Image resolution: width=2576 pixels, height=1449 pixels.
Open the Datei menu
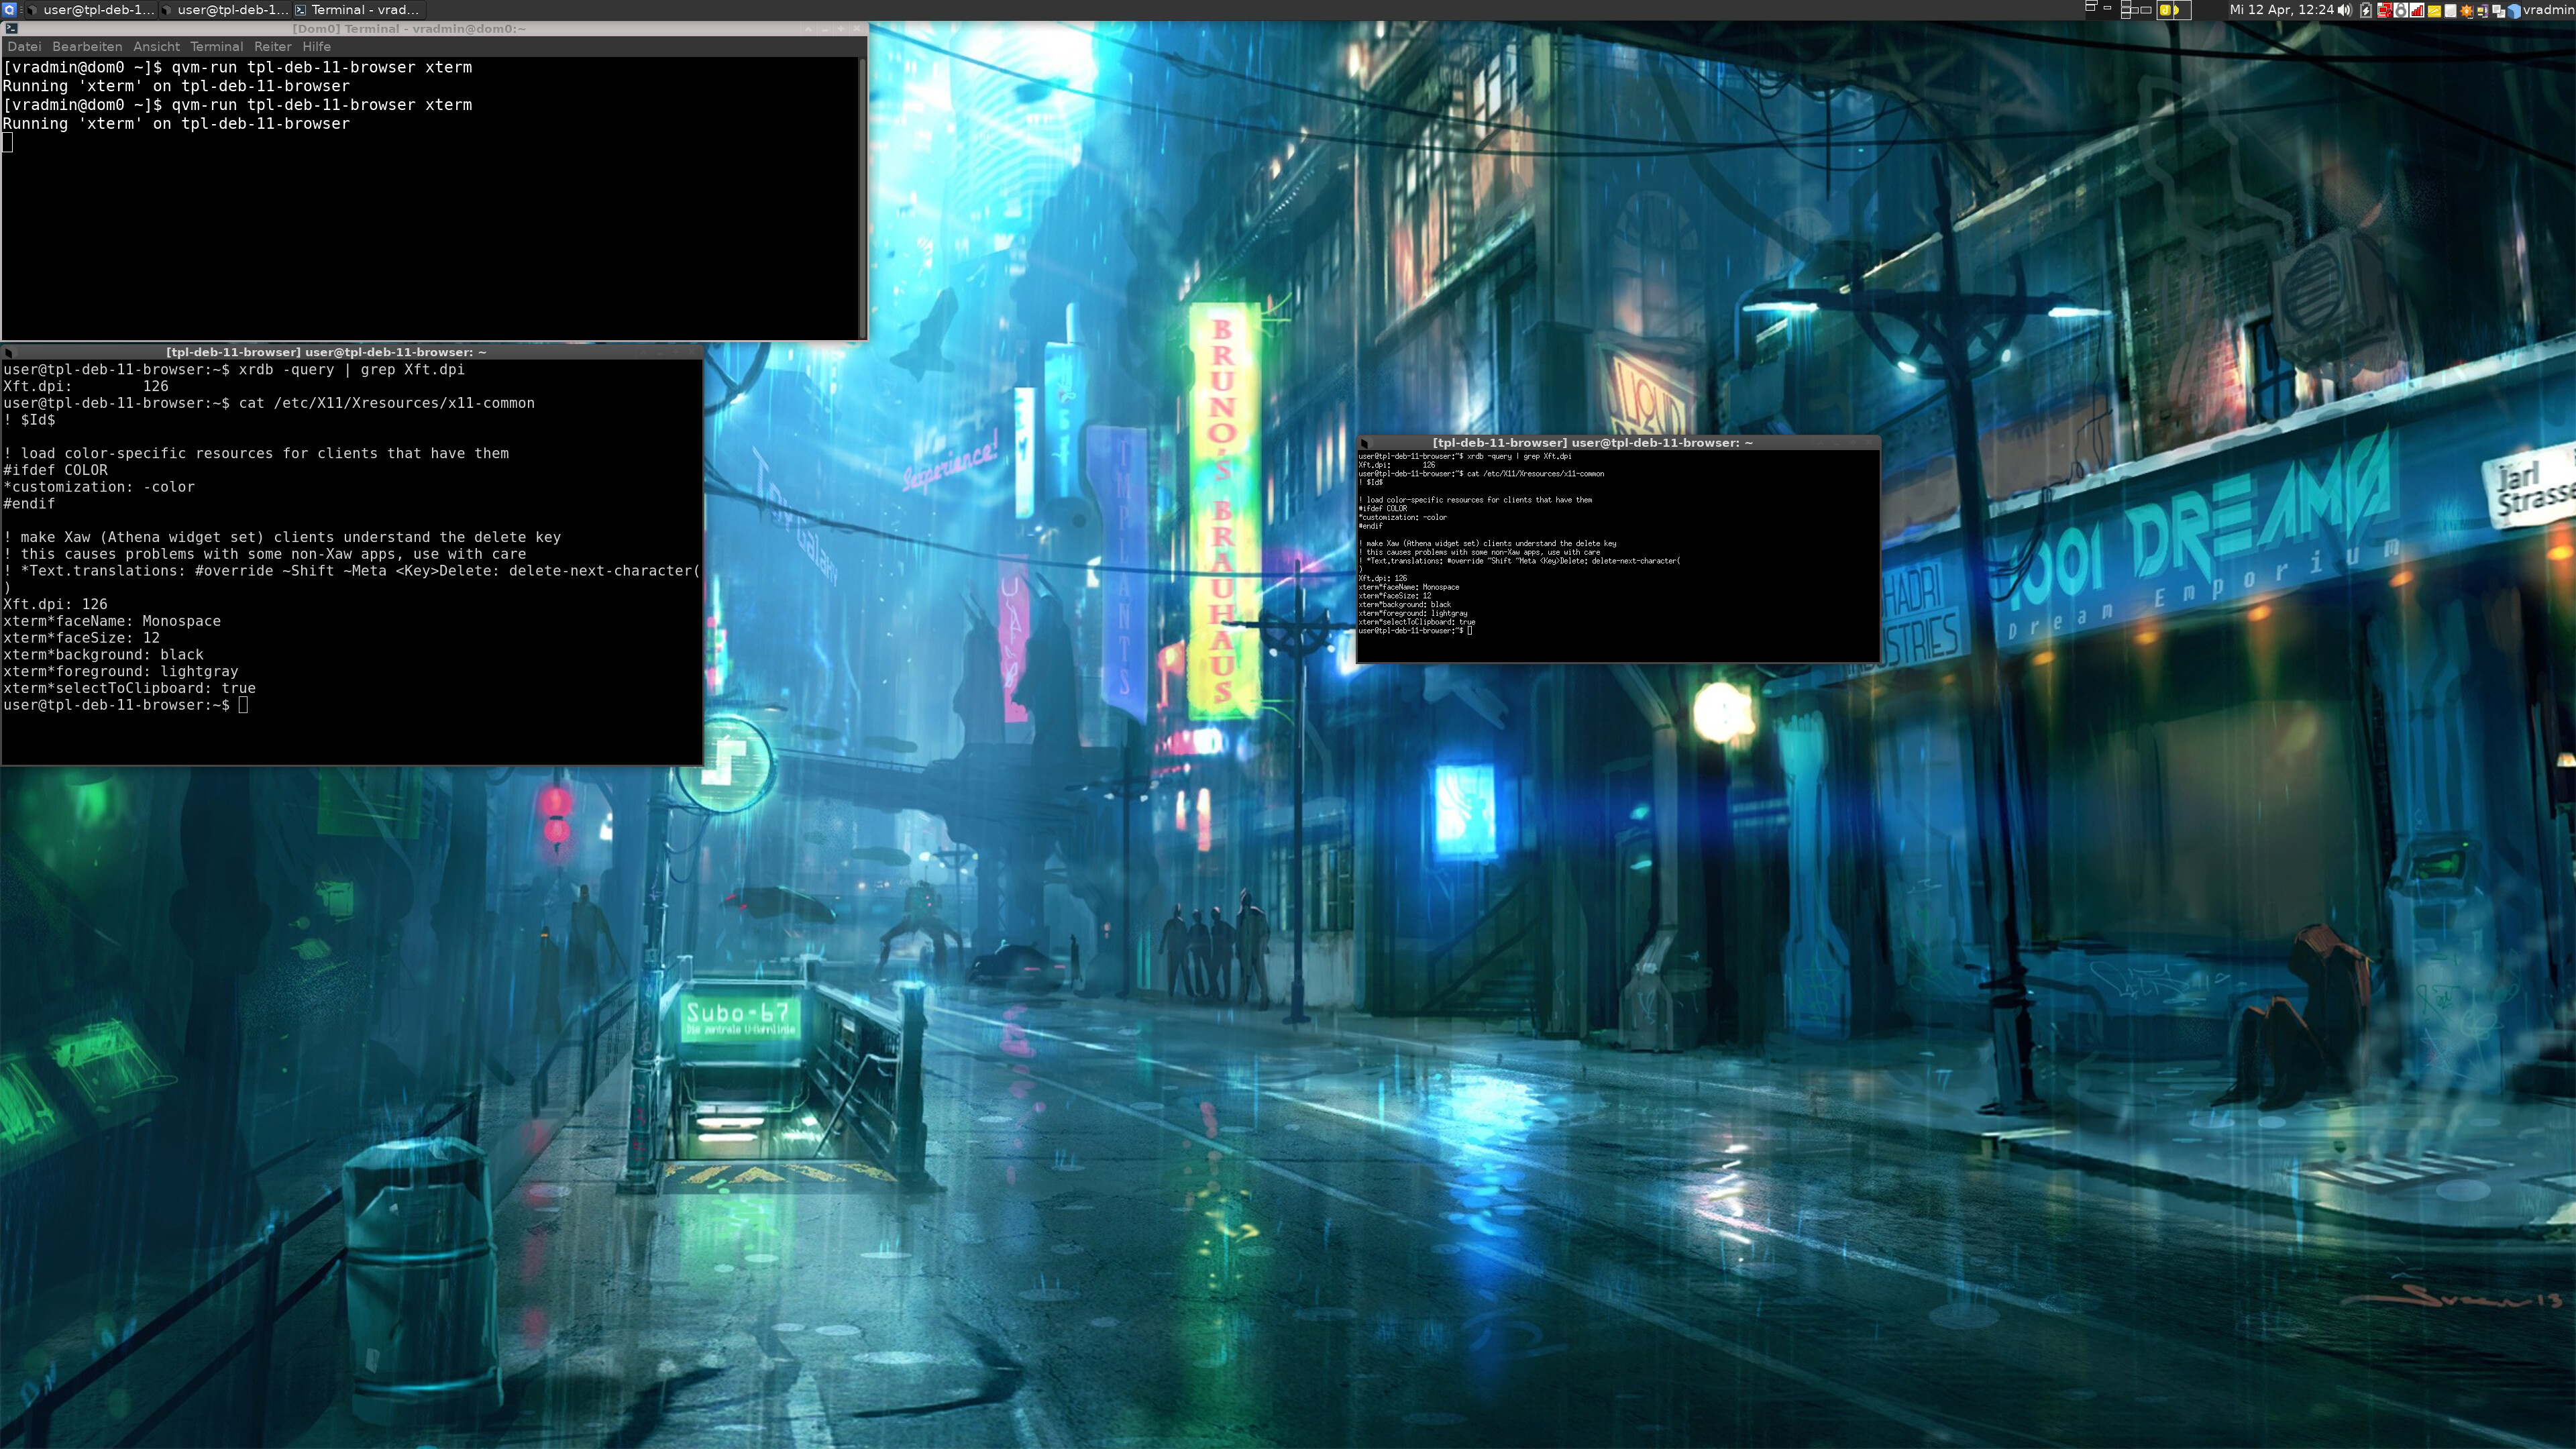tap(24, 47)
